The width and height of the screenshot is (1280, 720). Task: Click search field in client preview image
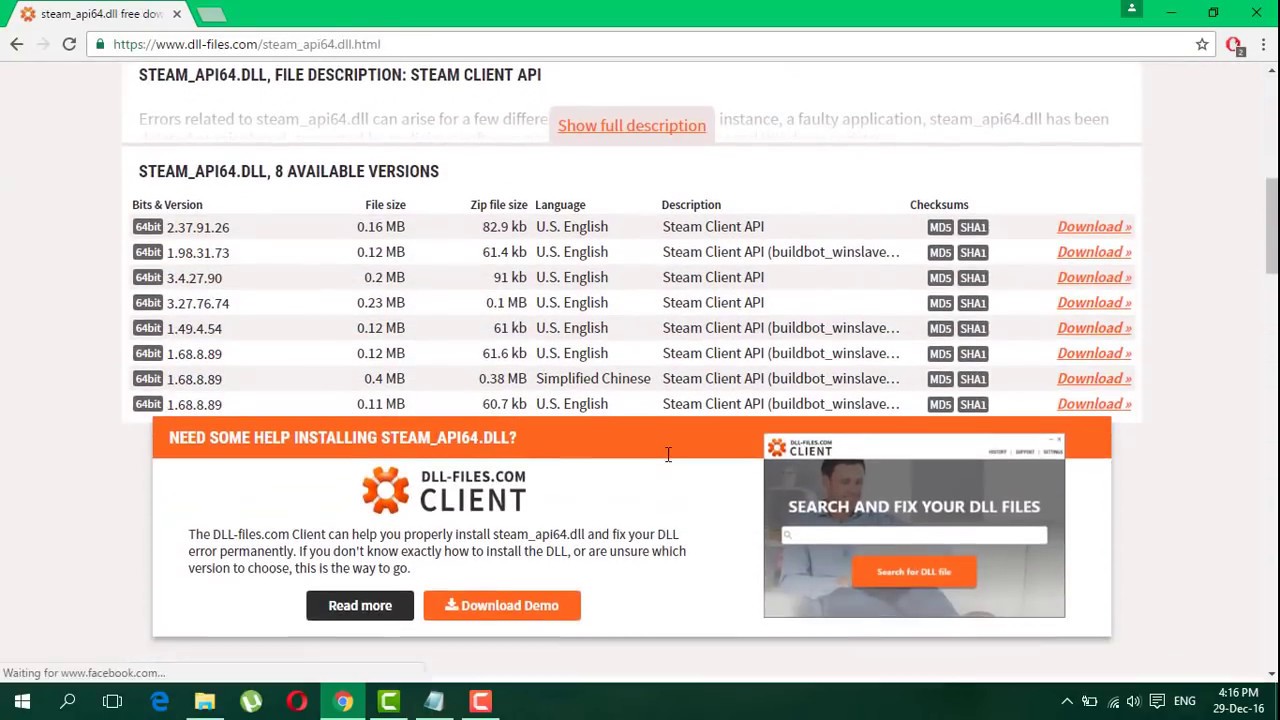click(x=914, y=535)
